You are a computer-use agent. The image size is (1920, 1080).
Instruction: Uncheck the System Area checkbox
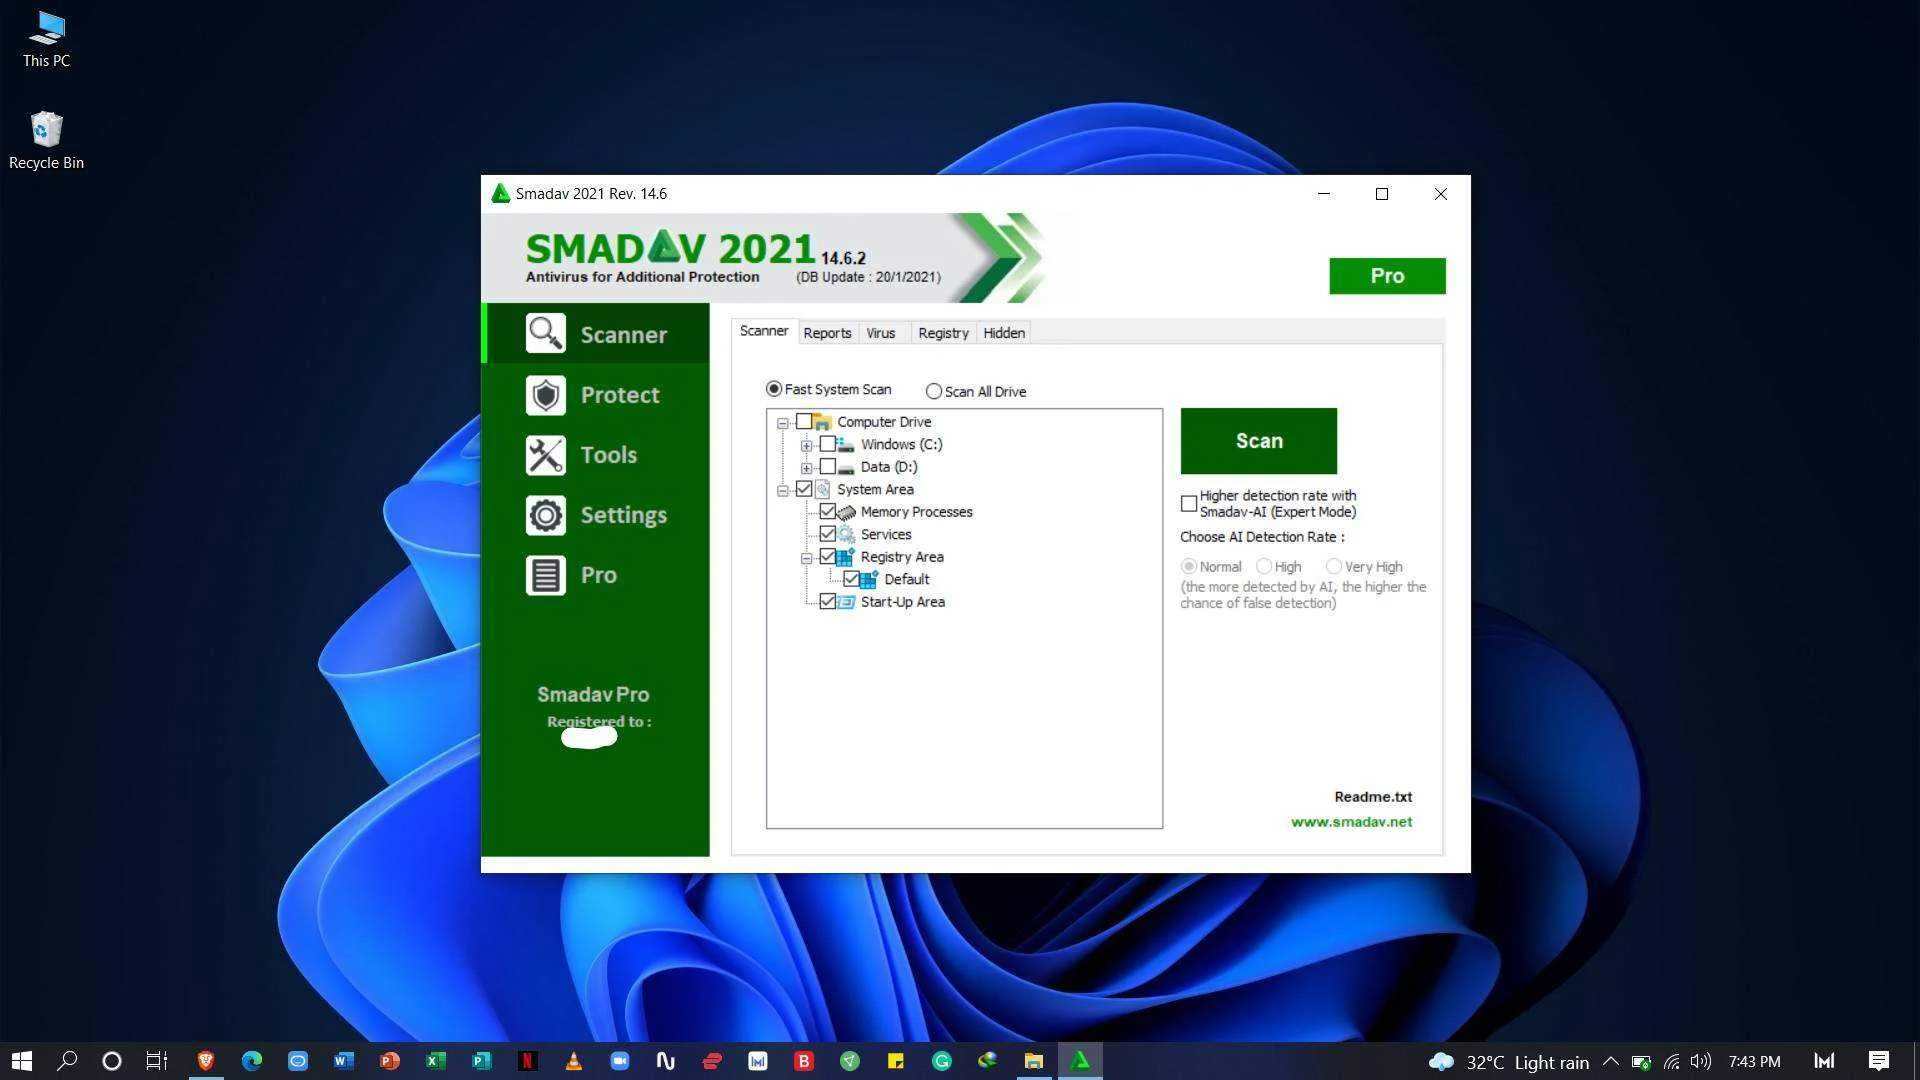(804, 489)
